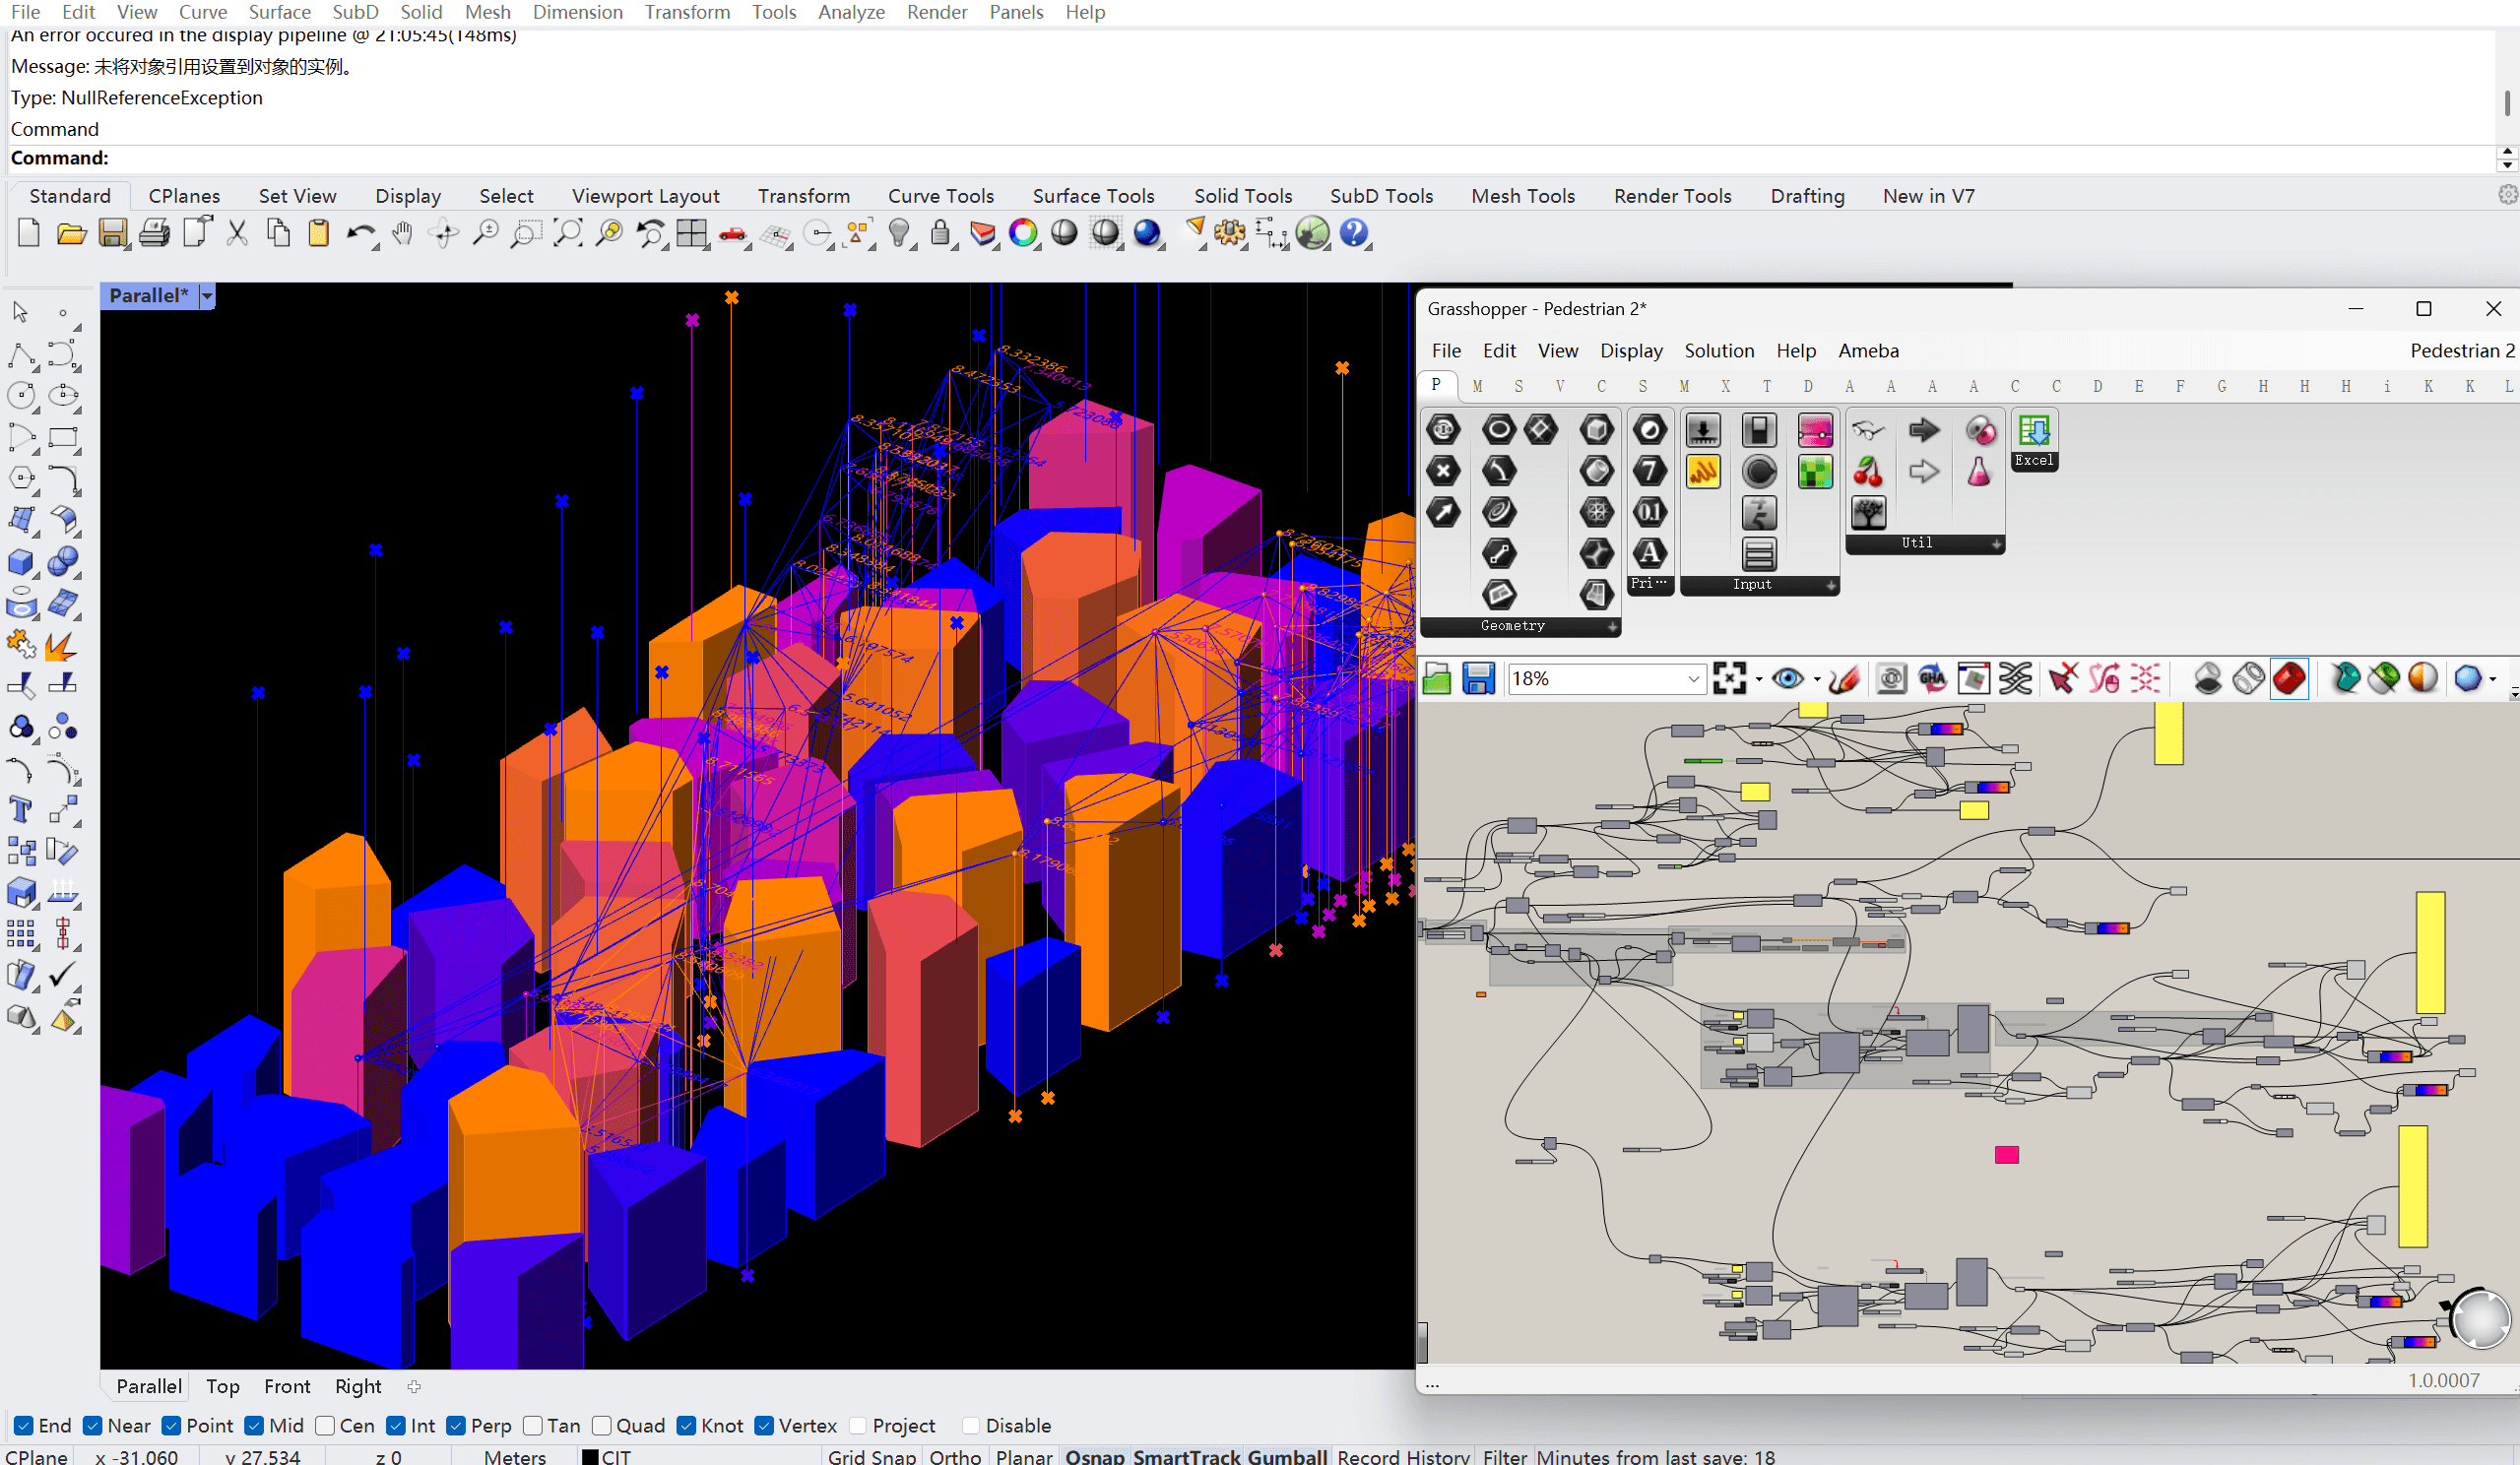
Task: Click the Zoom Extents icon
Action: click(x=567, y=234)
